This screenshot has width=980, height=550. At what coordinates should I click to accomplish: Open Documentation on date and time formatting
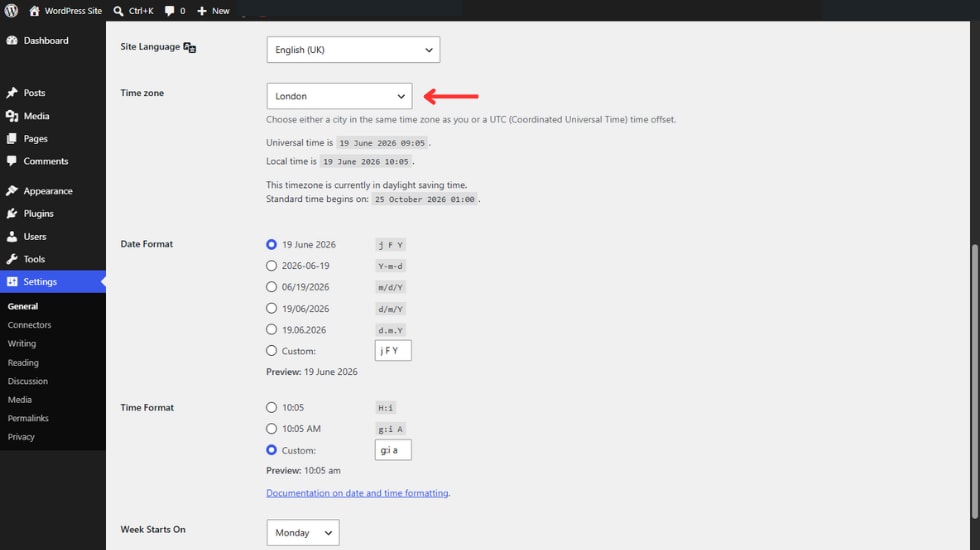pyautogui.click(x=358, y=493)
